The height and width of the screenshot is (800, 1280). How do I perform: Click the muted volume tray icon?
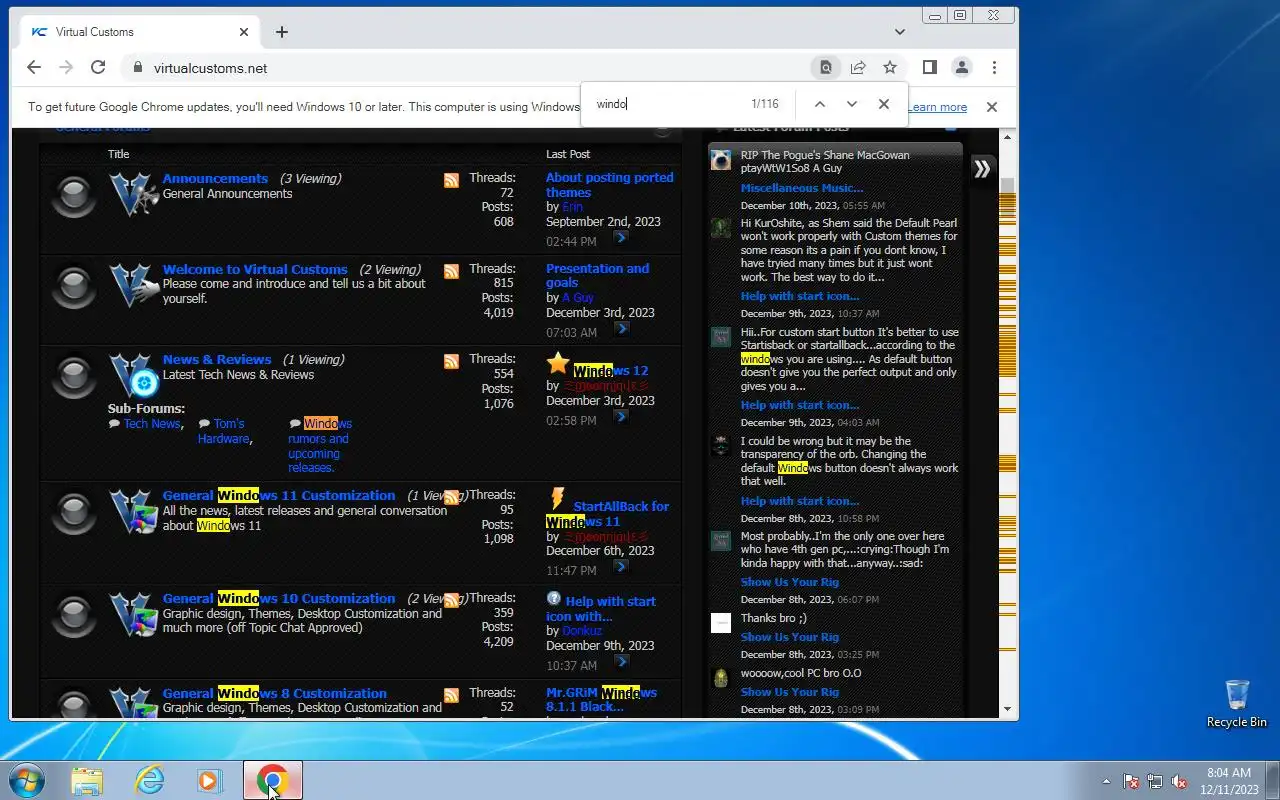[1180, 781]
